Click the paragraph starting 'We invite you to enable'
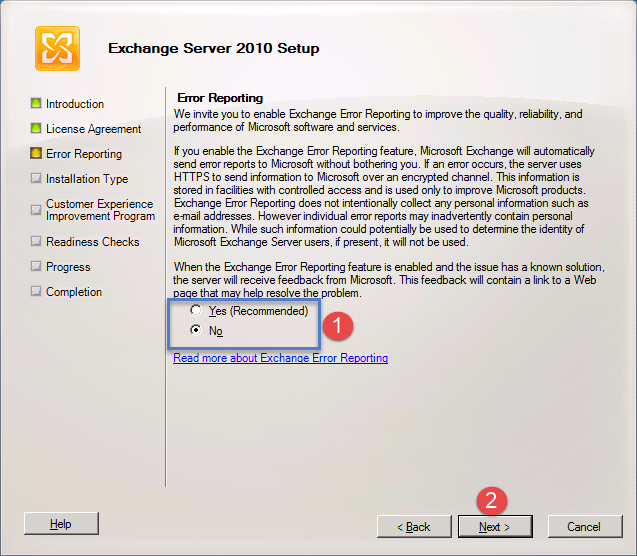Screen dimensions: 637x556 [x=378, y=120]
